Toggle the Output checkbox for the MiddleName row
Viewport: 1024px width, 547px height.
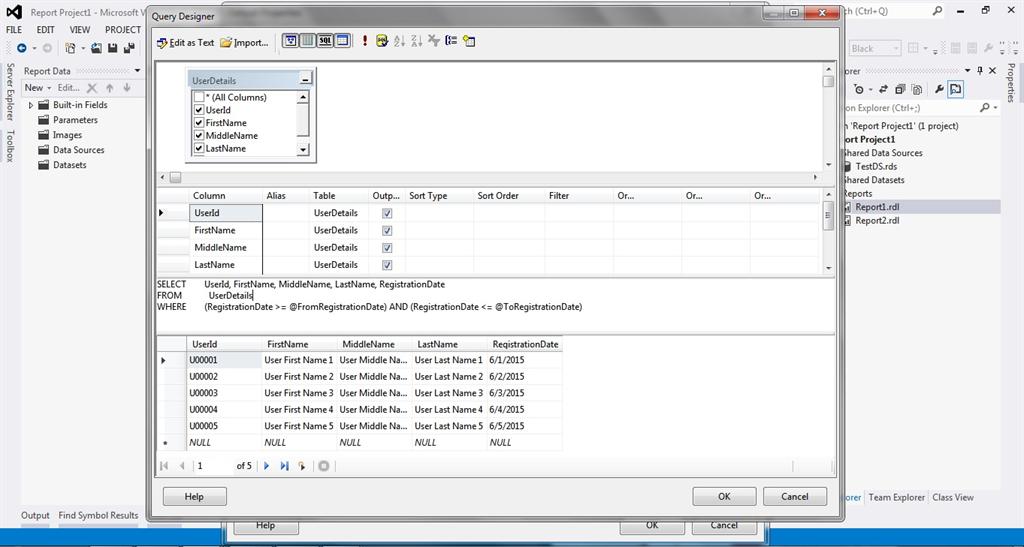pyautogui.click(x=387, y=248)
